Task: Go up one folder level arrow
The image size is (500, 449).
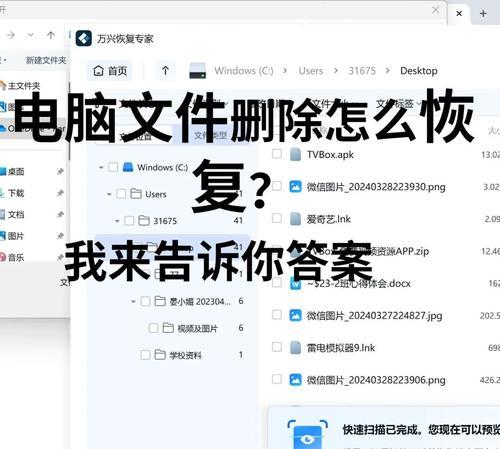Action: click(165, 71)
